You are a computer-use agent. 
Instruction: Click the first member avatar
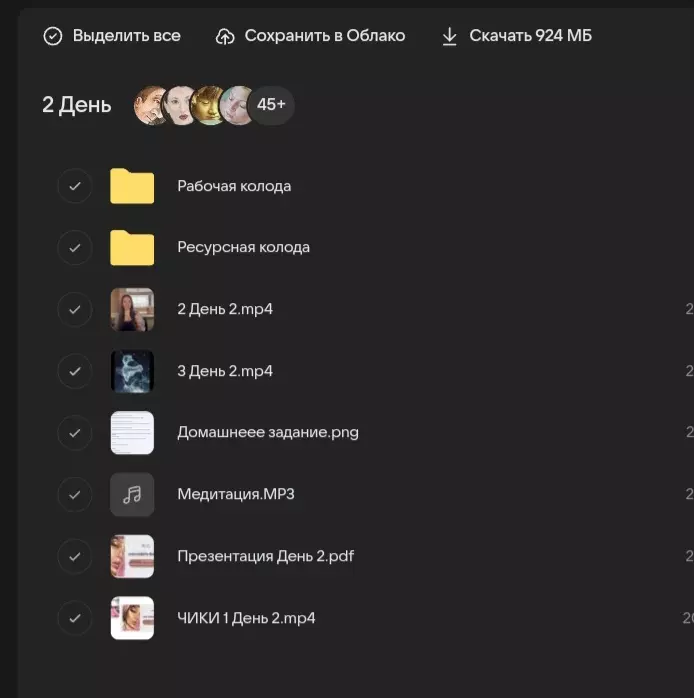[x=152, y=104]
